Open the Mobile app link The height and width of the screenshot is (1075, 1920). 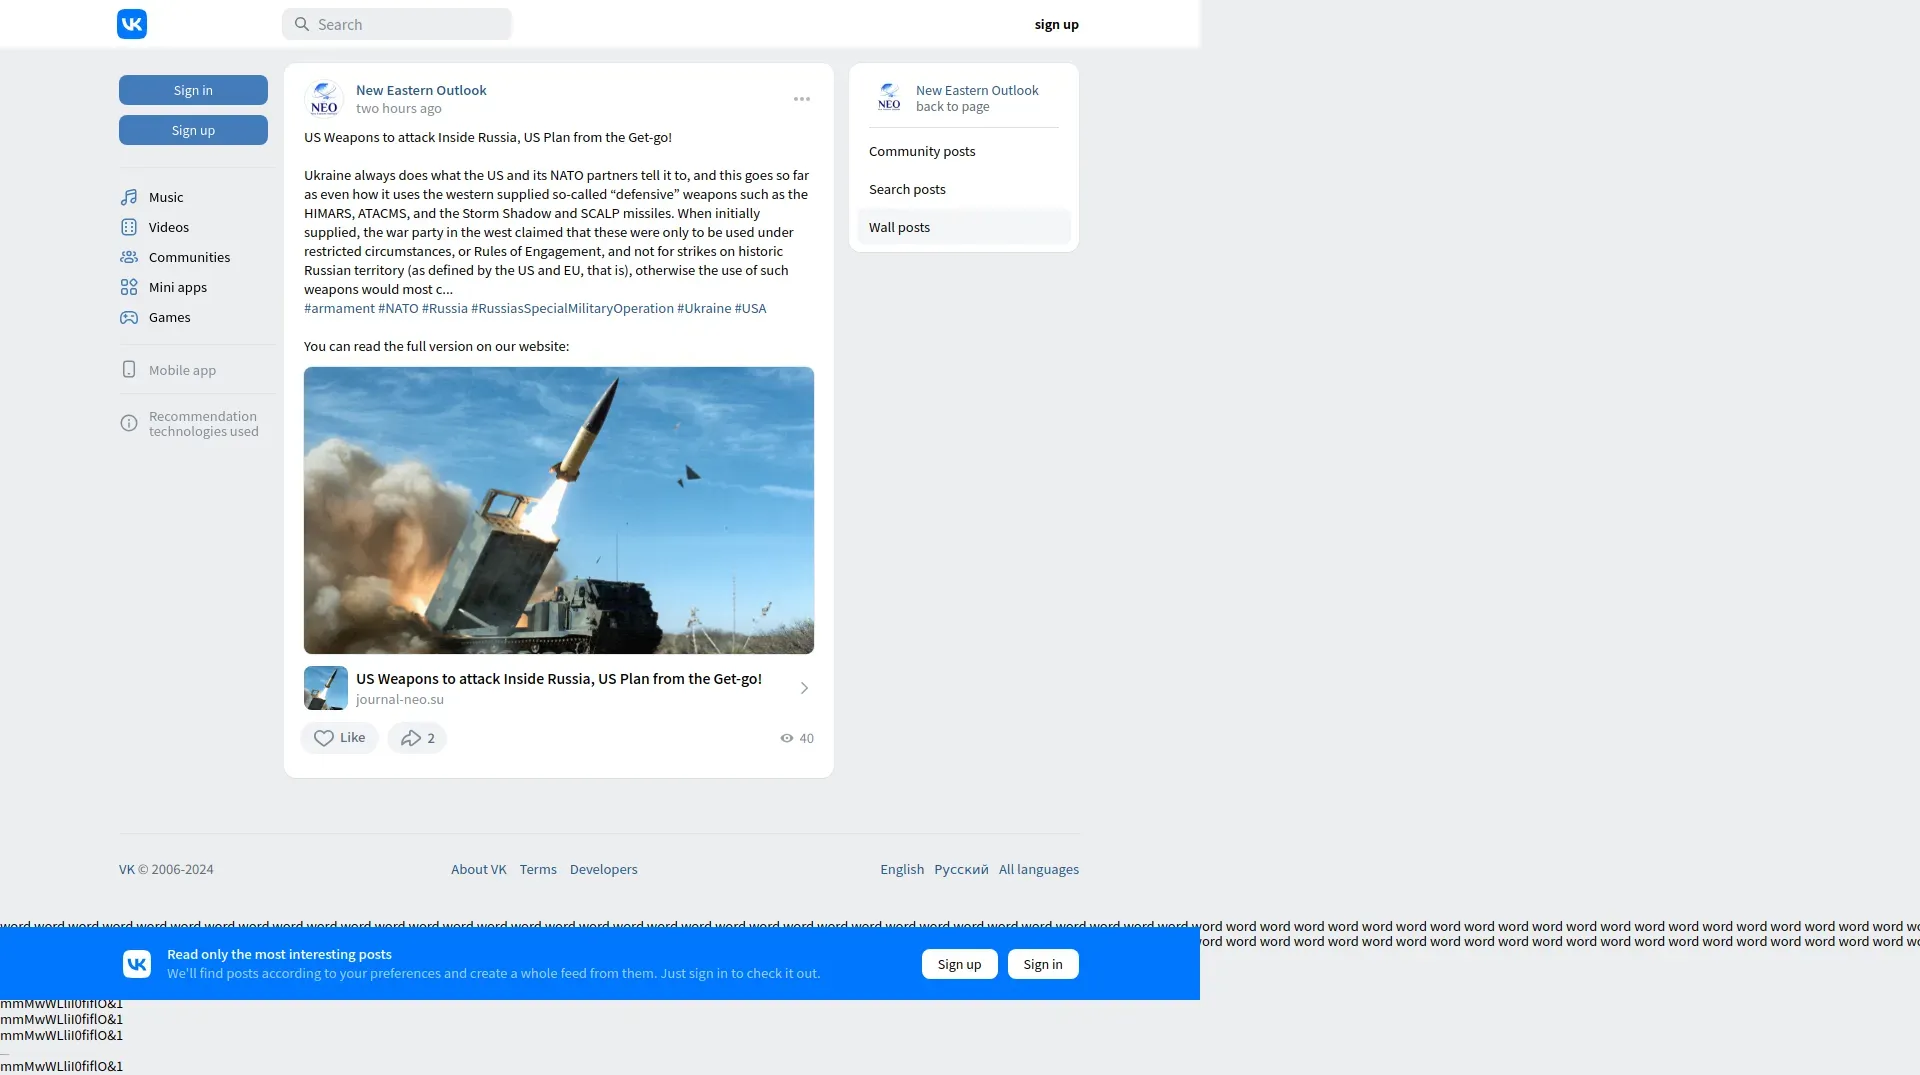point(182,370)
